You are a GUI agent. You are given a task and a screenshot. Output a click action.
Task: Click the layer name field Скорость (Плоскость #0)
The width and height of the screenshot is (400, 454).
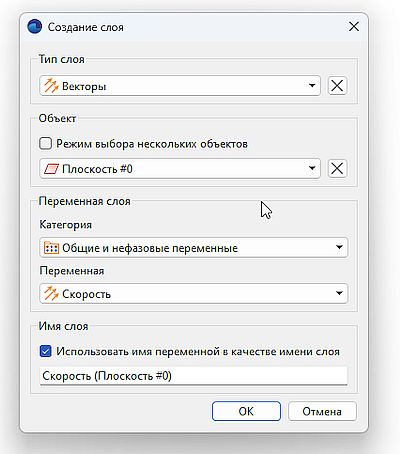193,376
